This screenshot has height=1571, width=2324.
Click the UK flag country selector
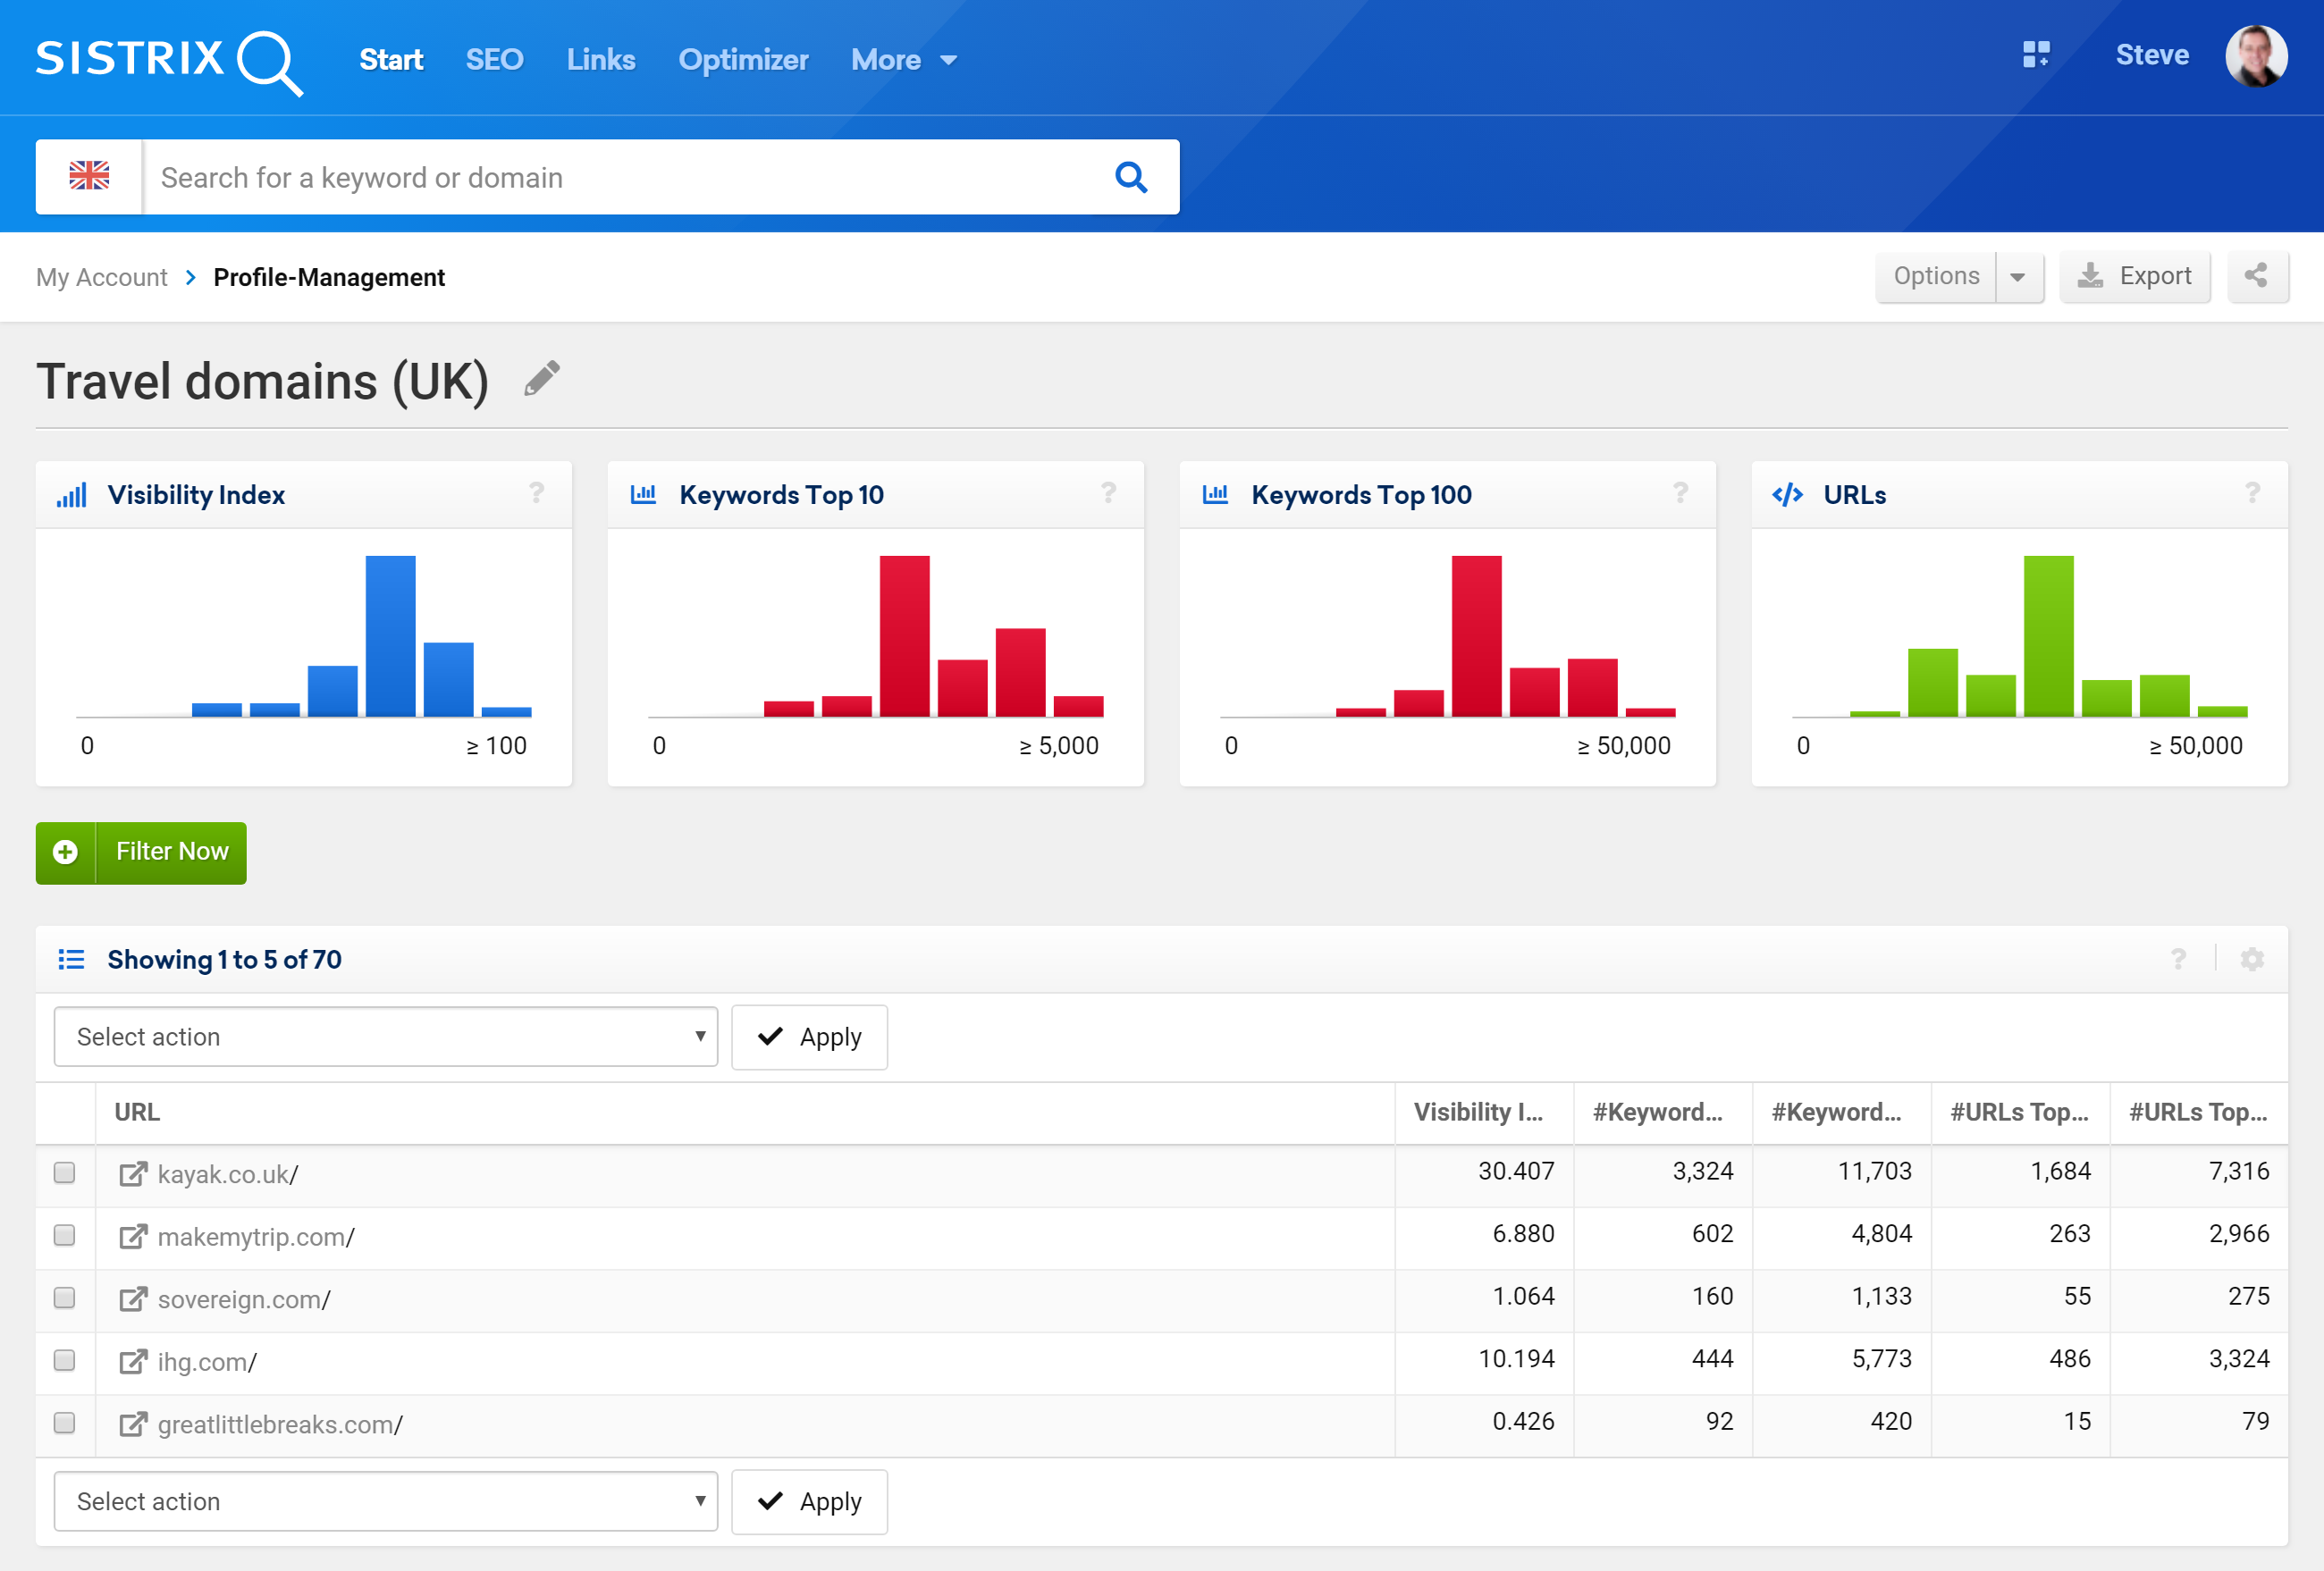[89, 177]
